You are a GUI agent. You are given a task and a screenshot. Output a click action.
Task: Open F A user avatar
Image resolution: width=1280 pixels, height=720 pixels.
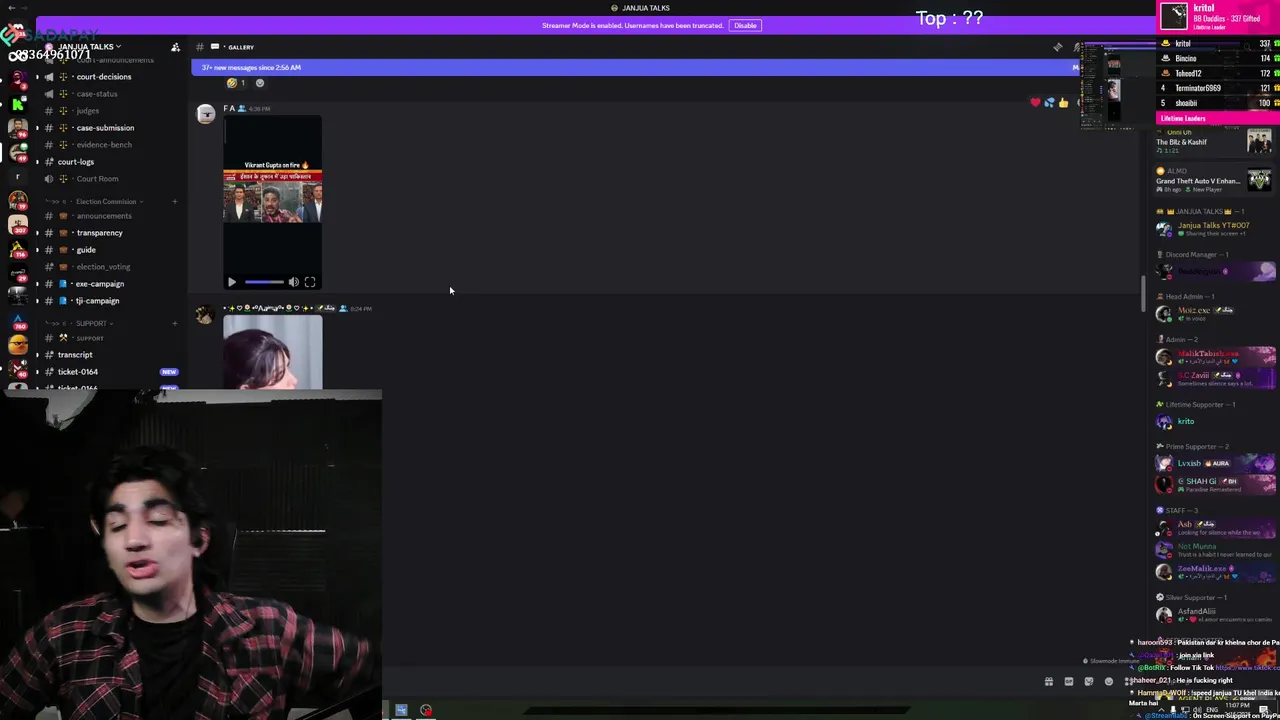206,114
